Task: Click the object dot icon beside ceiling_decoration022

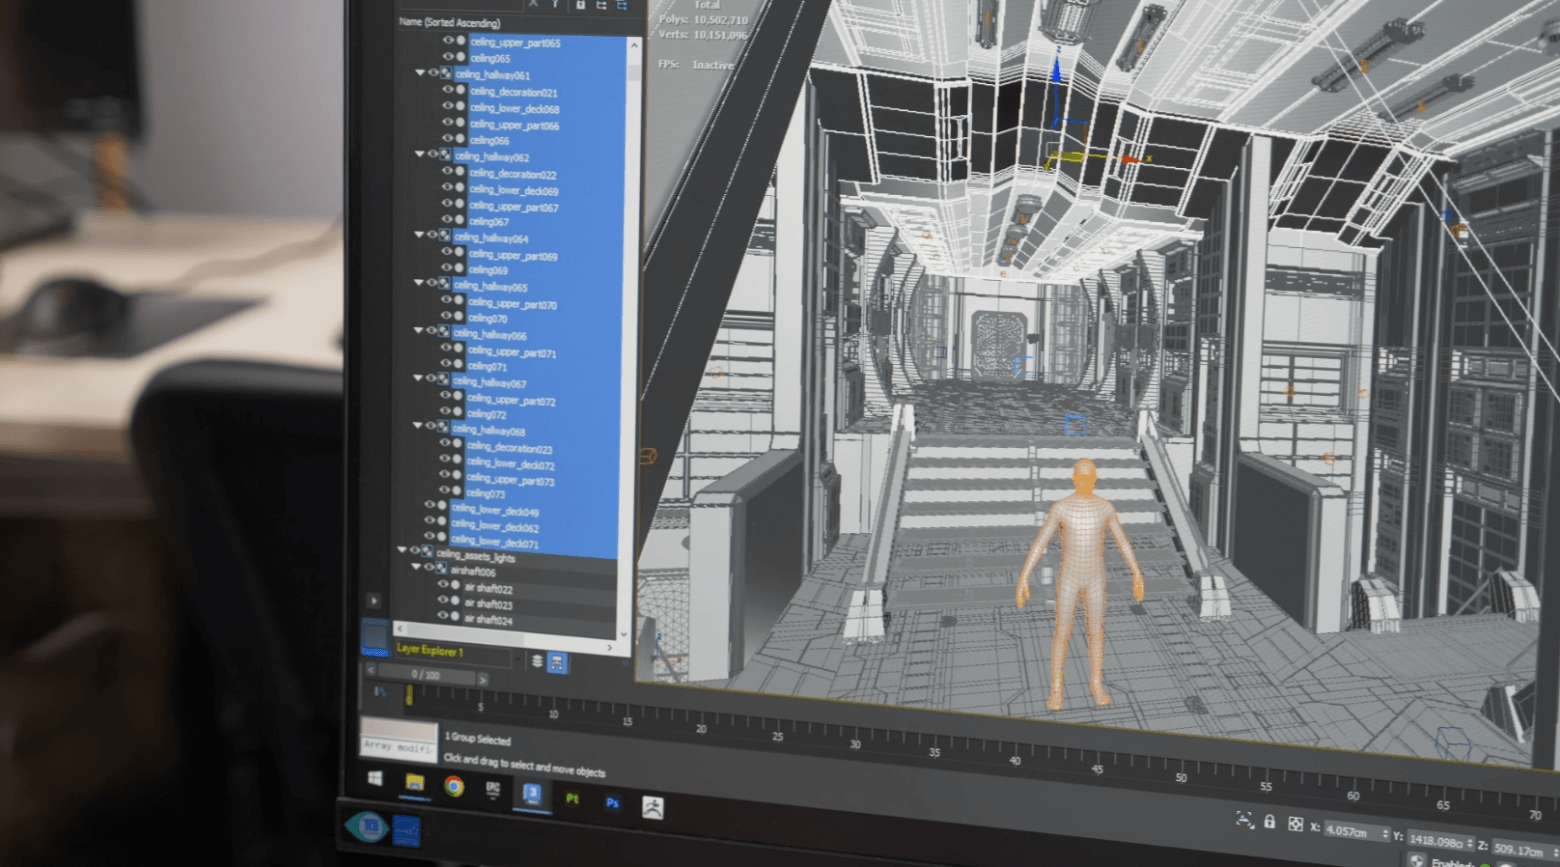Action: (x=460, y=172)
